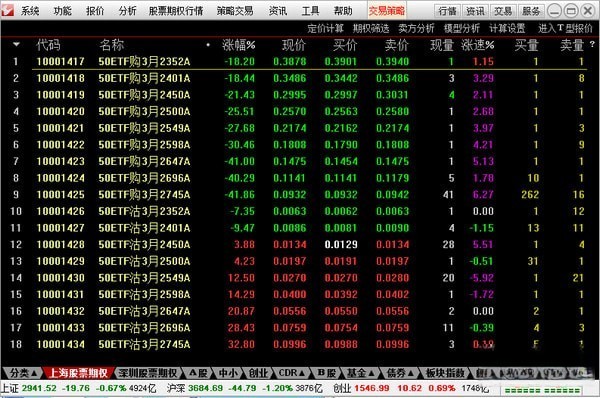Open the CDR tab dropdown
The width and height of the screenshot is (600, 398).
(292, 373)
